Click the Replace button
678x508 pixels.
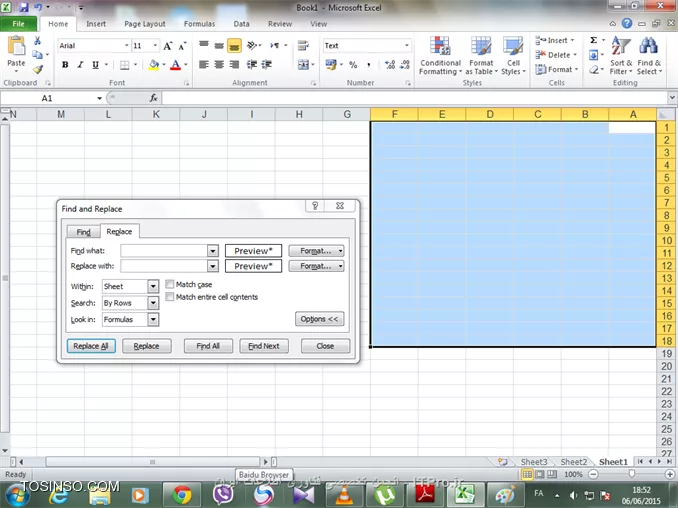click(147, 346)
